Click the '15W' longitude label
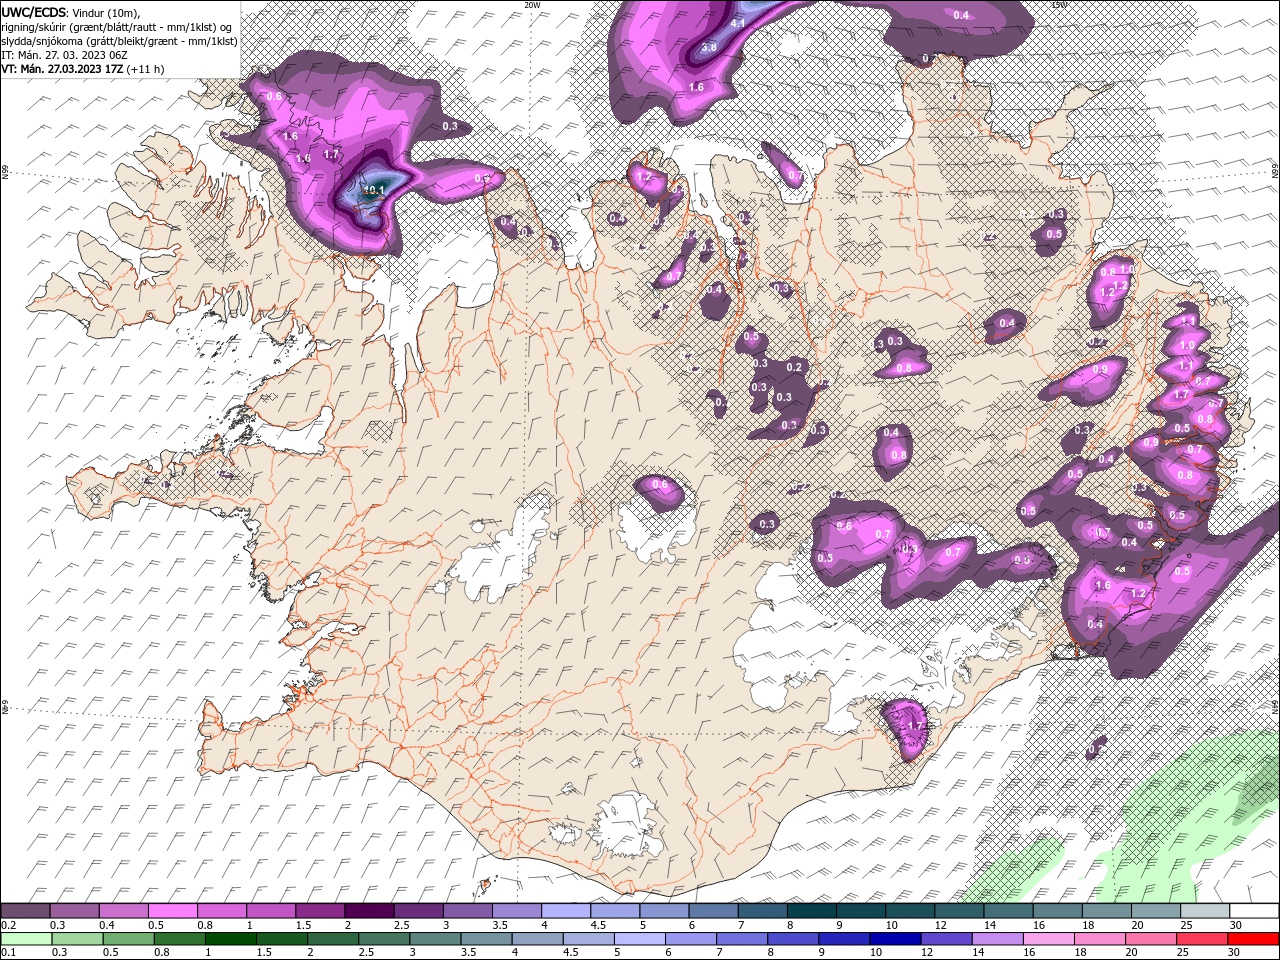 coord(1060,5)
